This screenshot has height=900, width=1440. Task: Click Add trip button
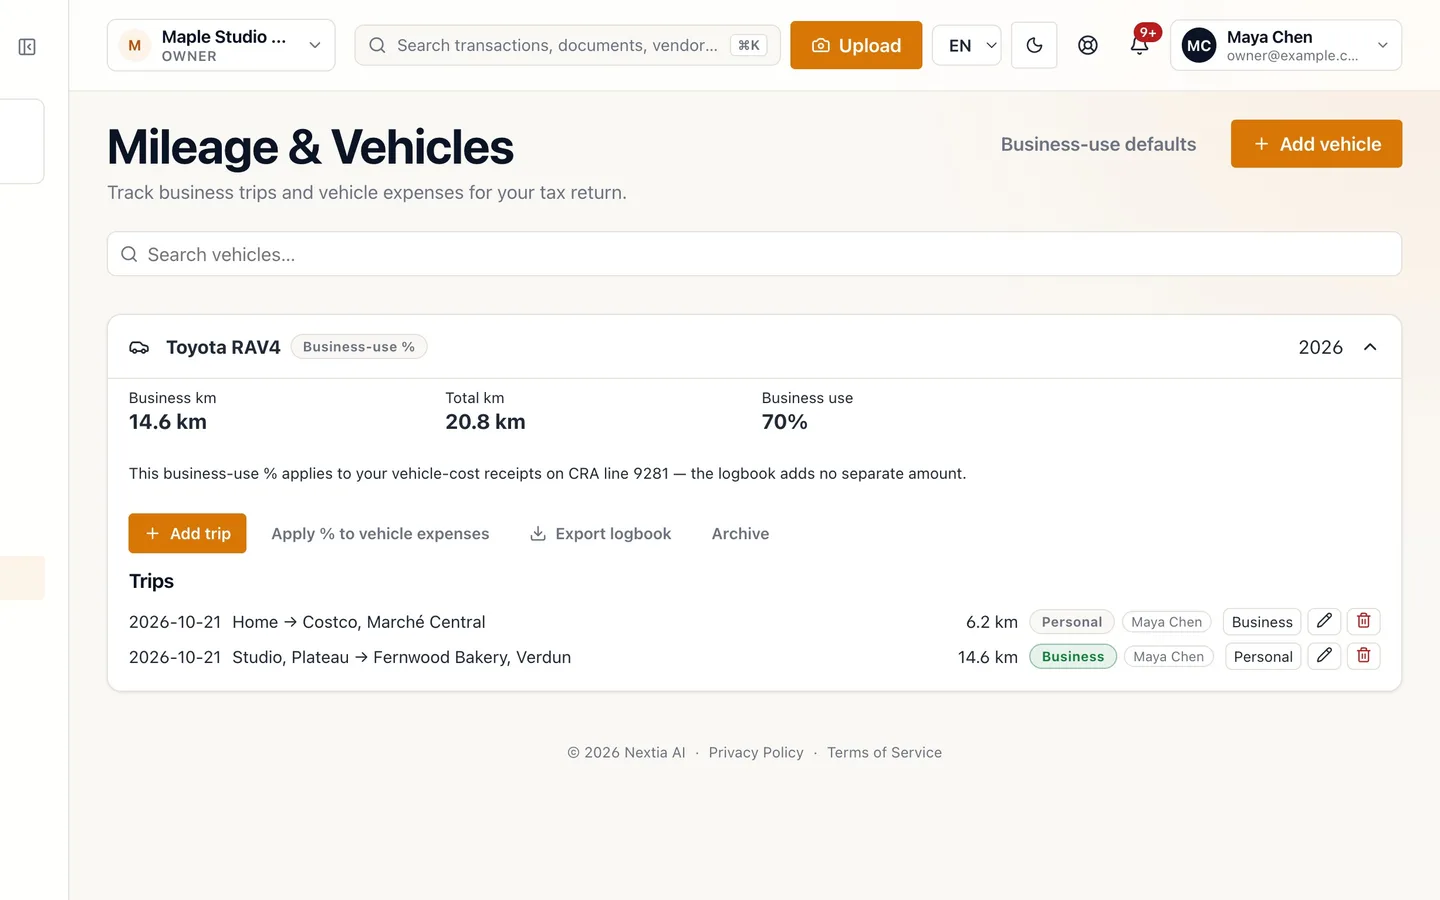187,534
